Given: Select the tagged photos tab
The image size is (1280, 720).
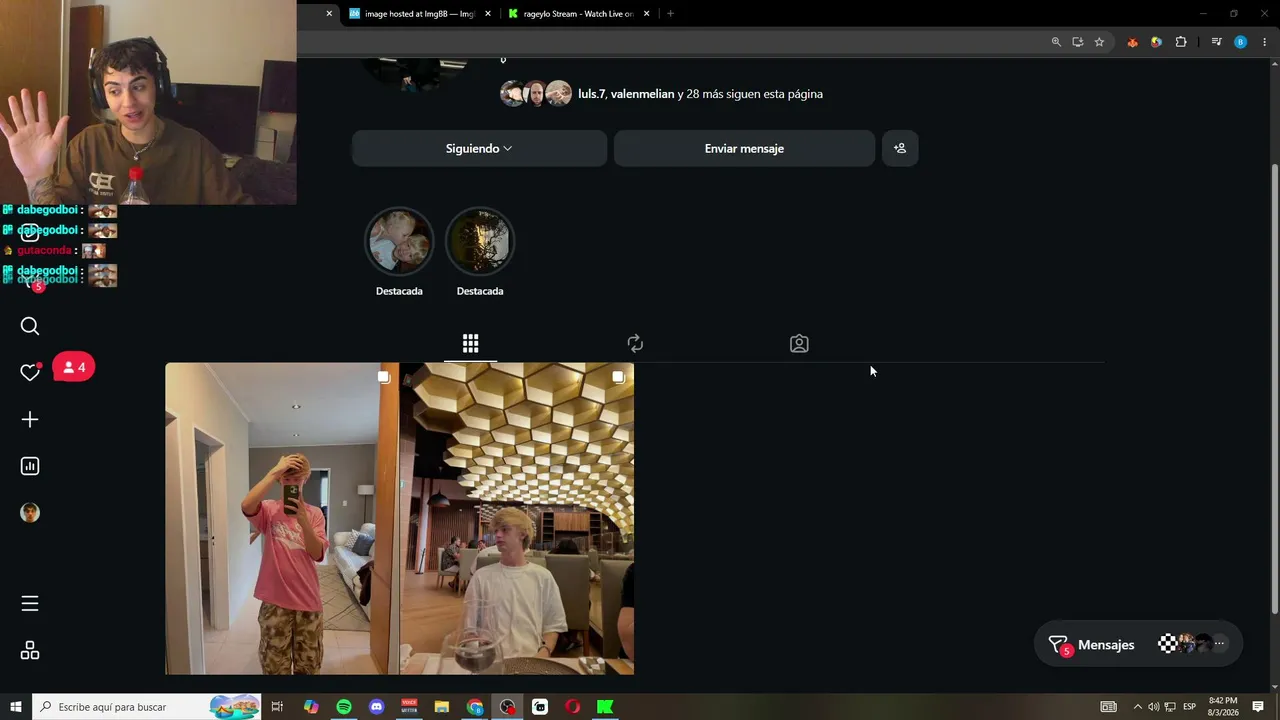Looking at the screenshot, I should (799, 344).
